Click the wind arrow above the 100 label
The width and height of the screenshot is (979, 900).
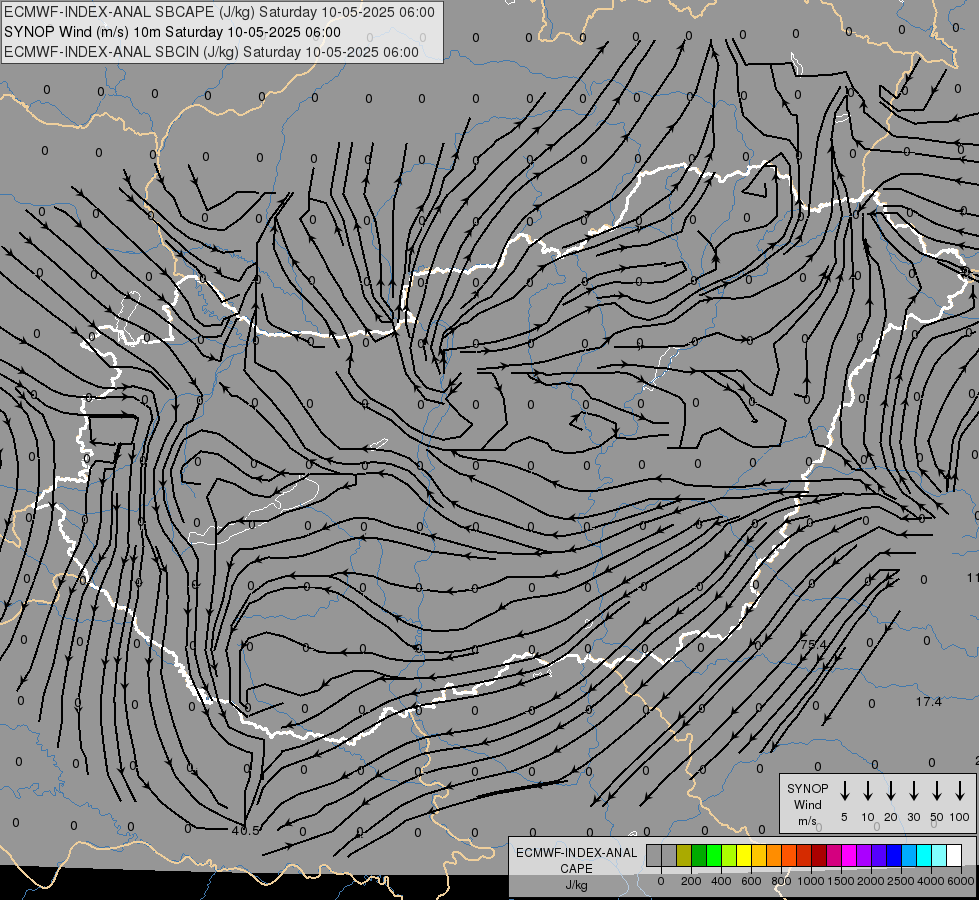click(960, 791)
